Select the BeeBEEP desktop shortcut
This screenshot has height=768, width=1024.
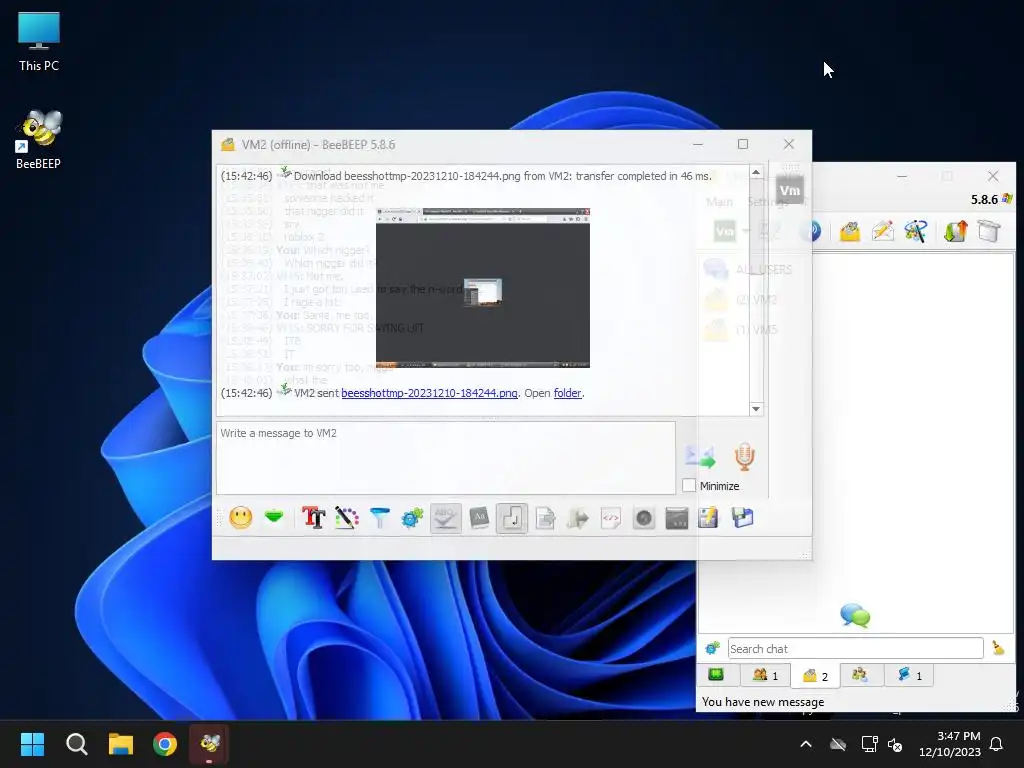39,139
